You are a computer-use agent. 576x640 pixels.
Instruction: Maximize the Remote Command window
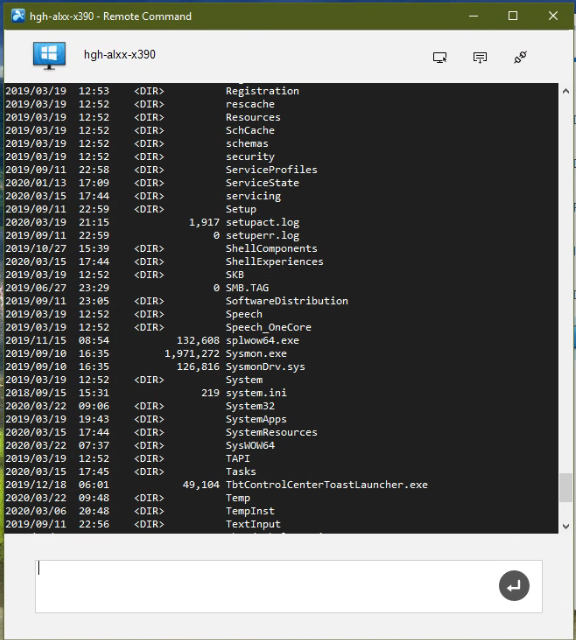point(513,16)
